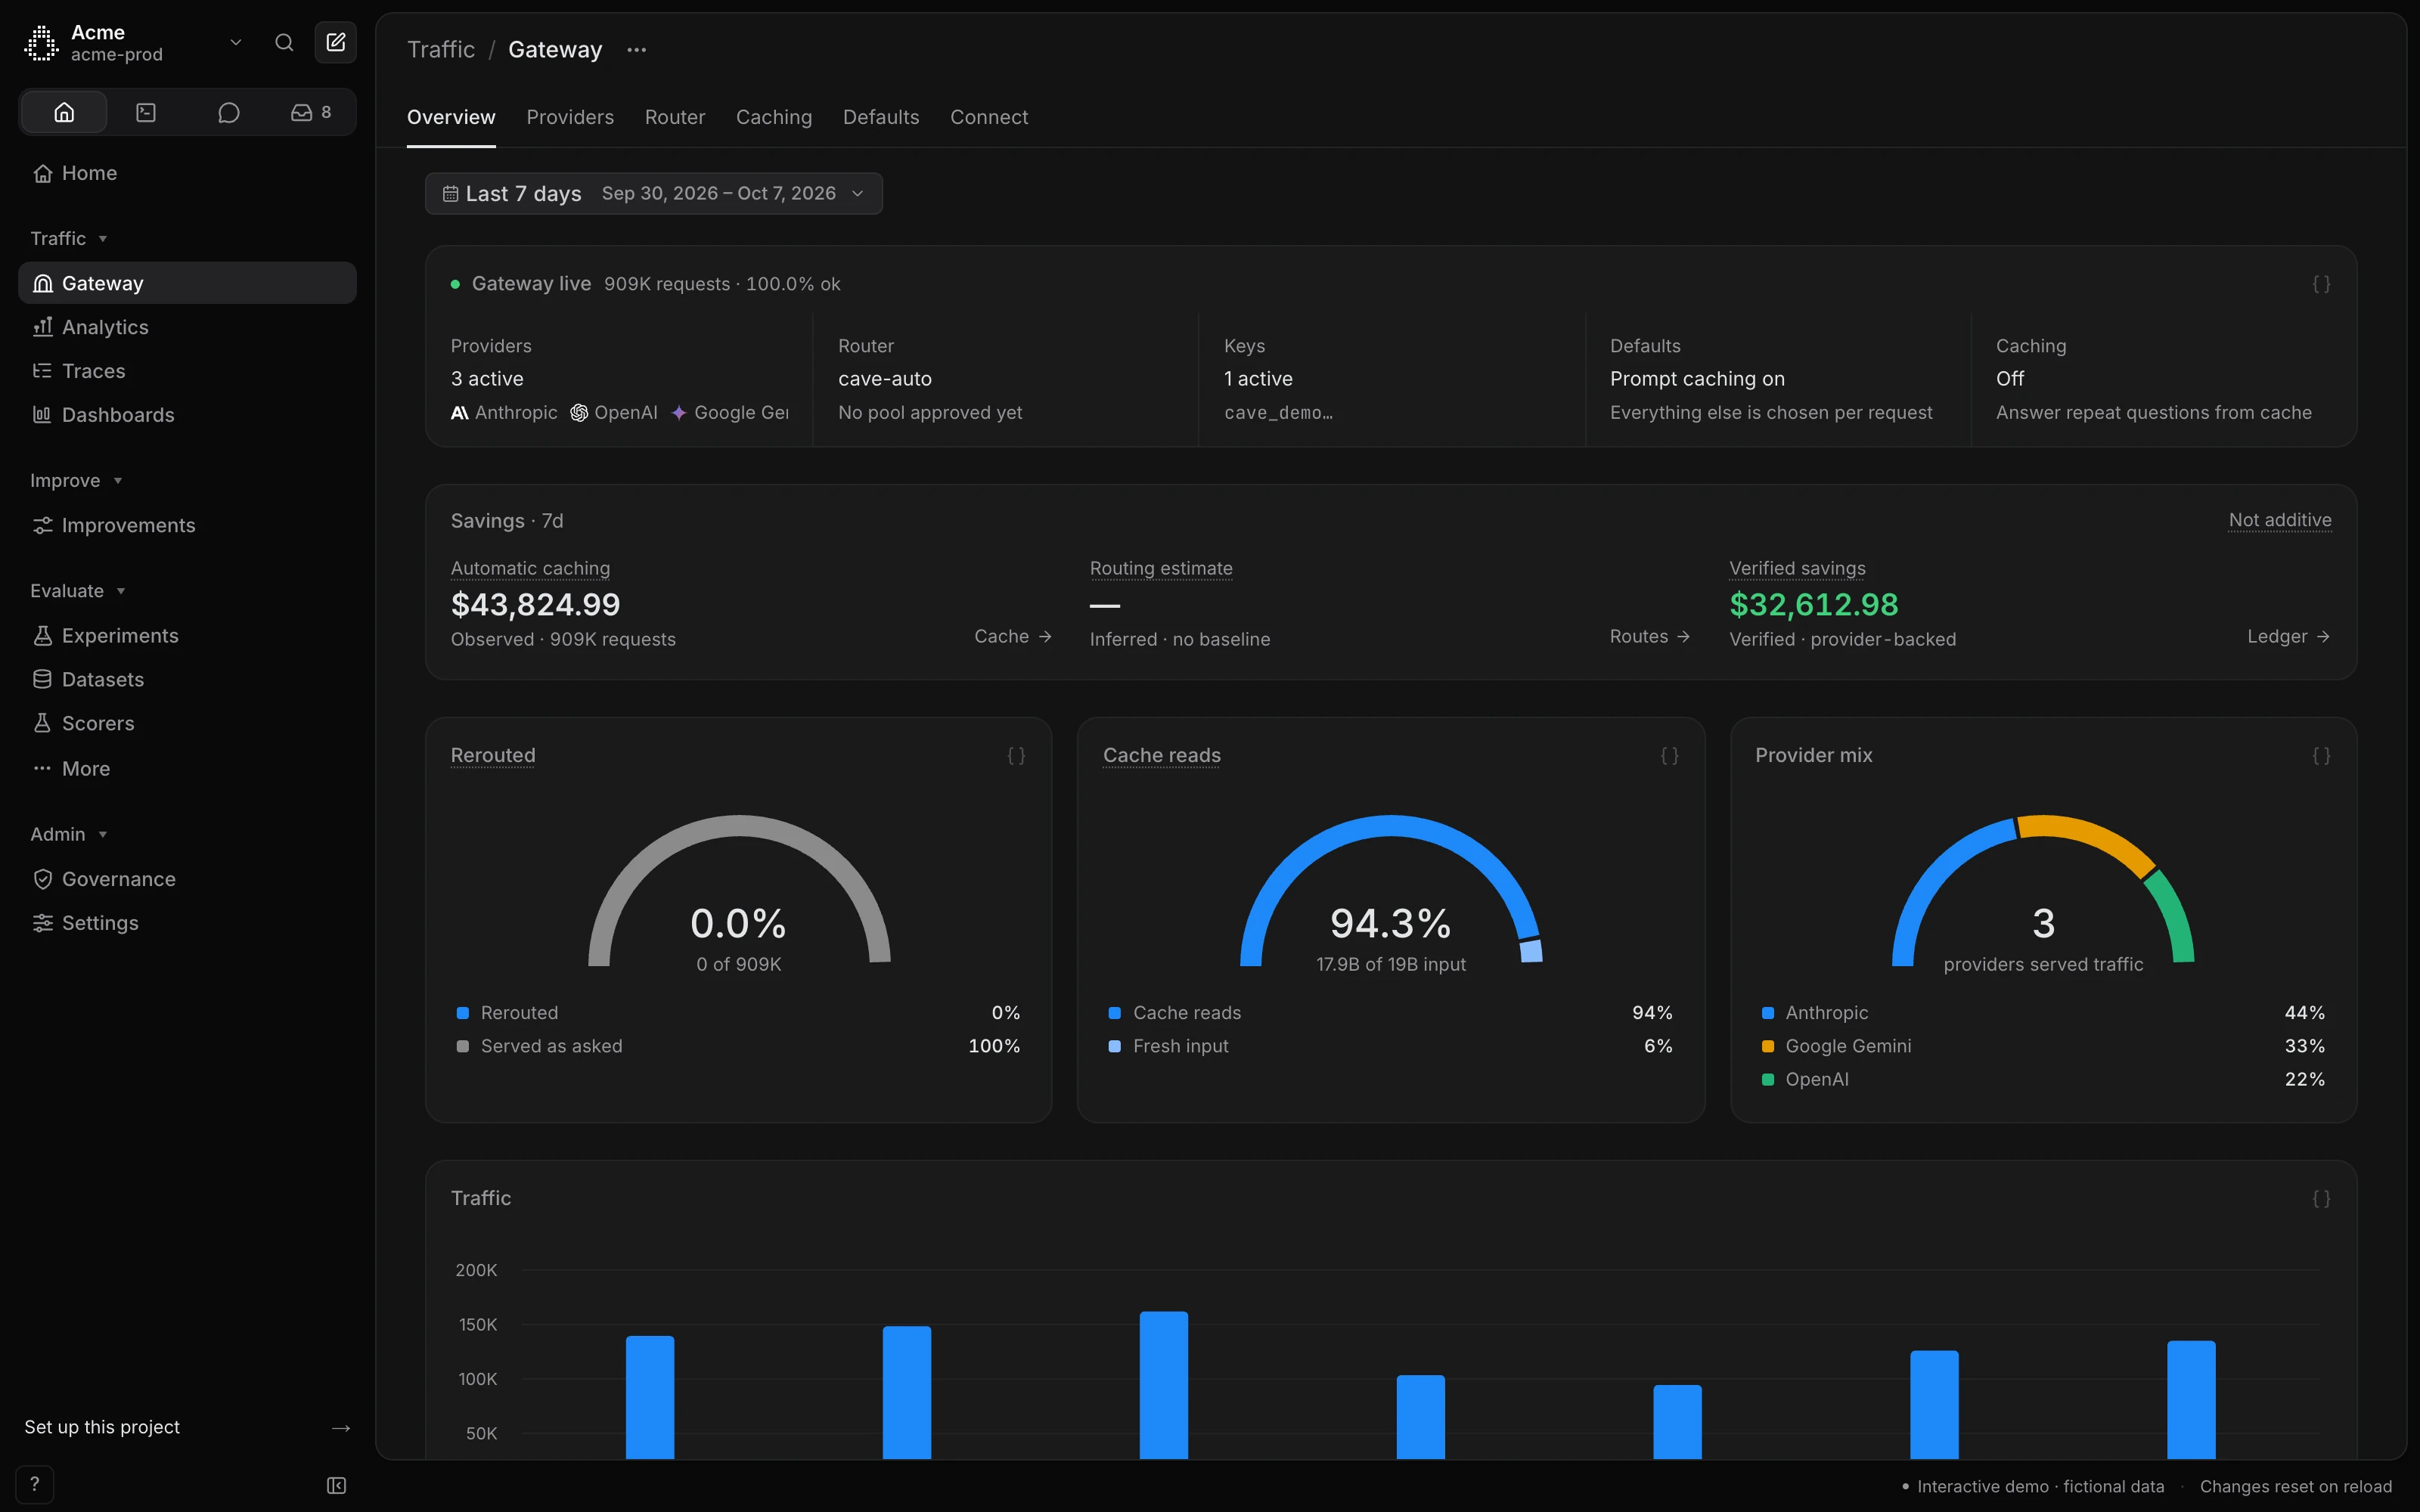Click the braces icon on Rerouted card
Viewport: 2420px width, 1512px height.
[x=1016, y=756]
